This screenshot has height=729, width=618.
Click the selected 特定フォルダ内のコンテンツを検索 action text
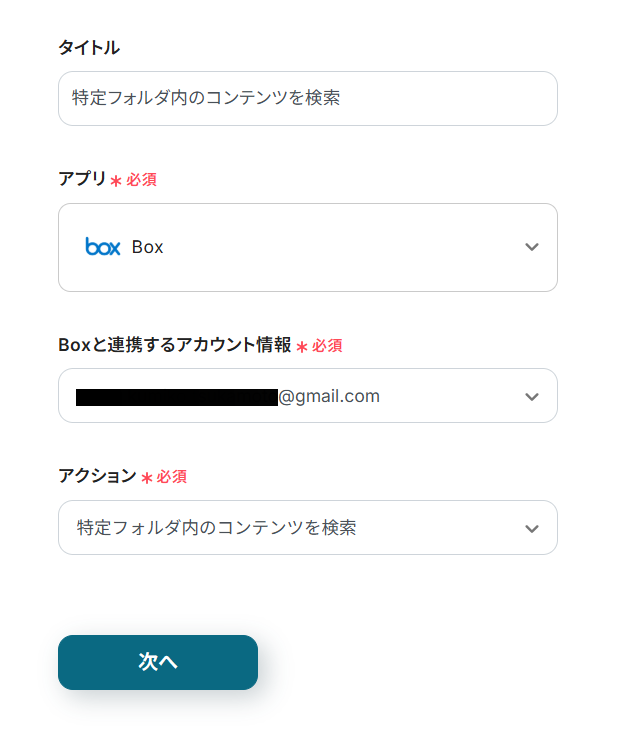click(216, 527)
